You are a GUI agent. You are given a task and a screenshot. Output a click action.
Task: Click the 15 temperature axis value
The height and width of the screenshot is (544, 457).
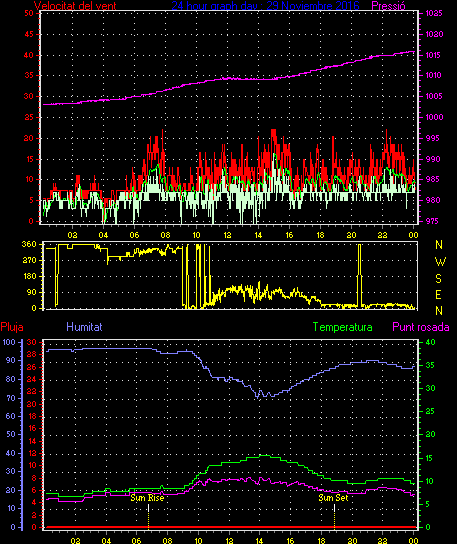click(430, 458)
